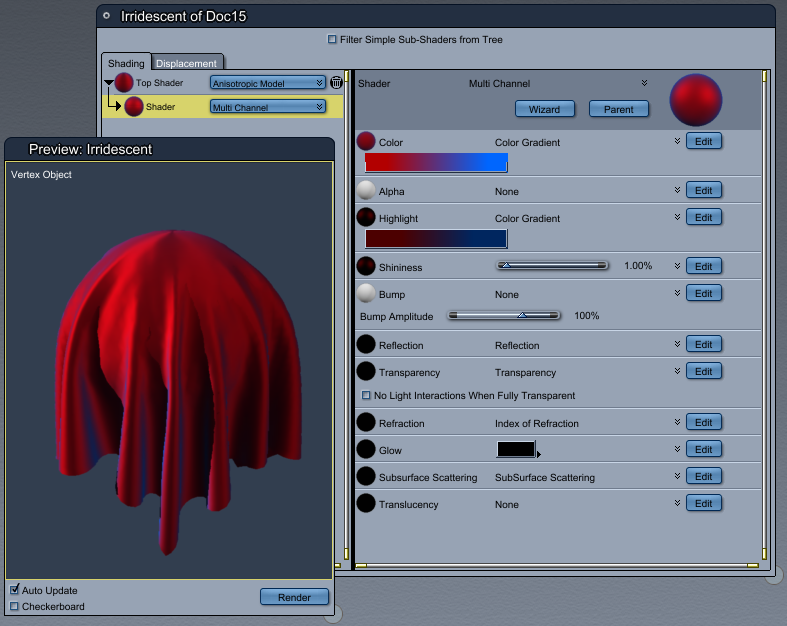Click the large shader preview sphere
Image resolution: width=787 pixels, height=626 pixels.
[x=696, y=100]
